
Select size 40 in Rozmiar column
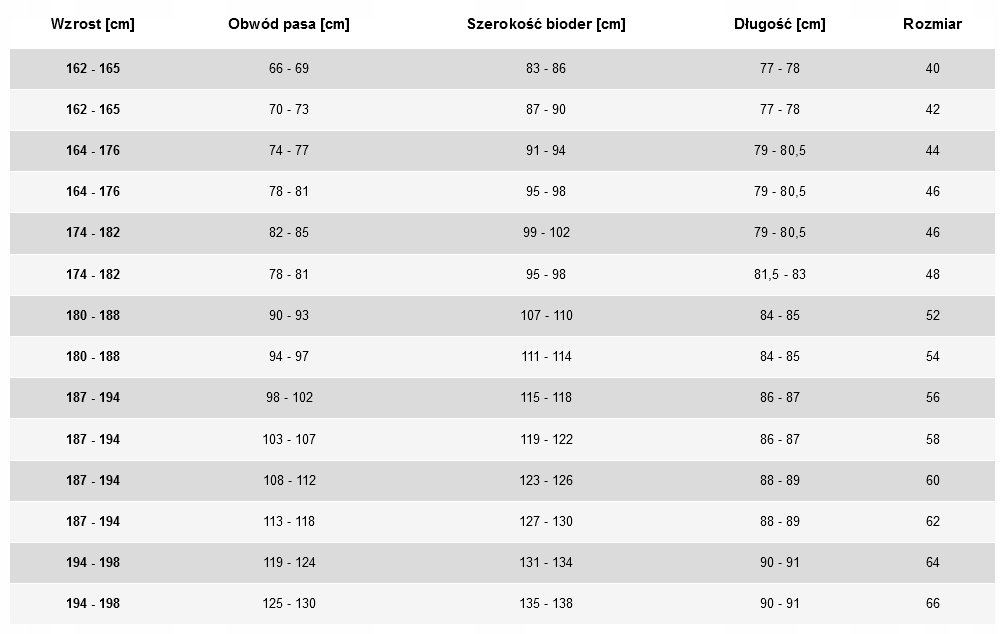tap(932, 68)
